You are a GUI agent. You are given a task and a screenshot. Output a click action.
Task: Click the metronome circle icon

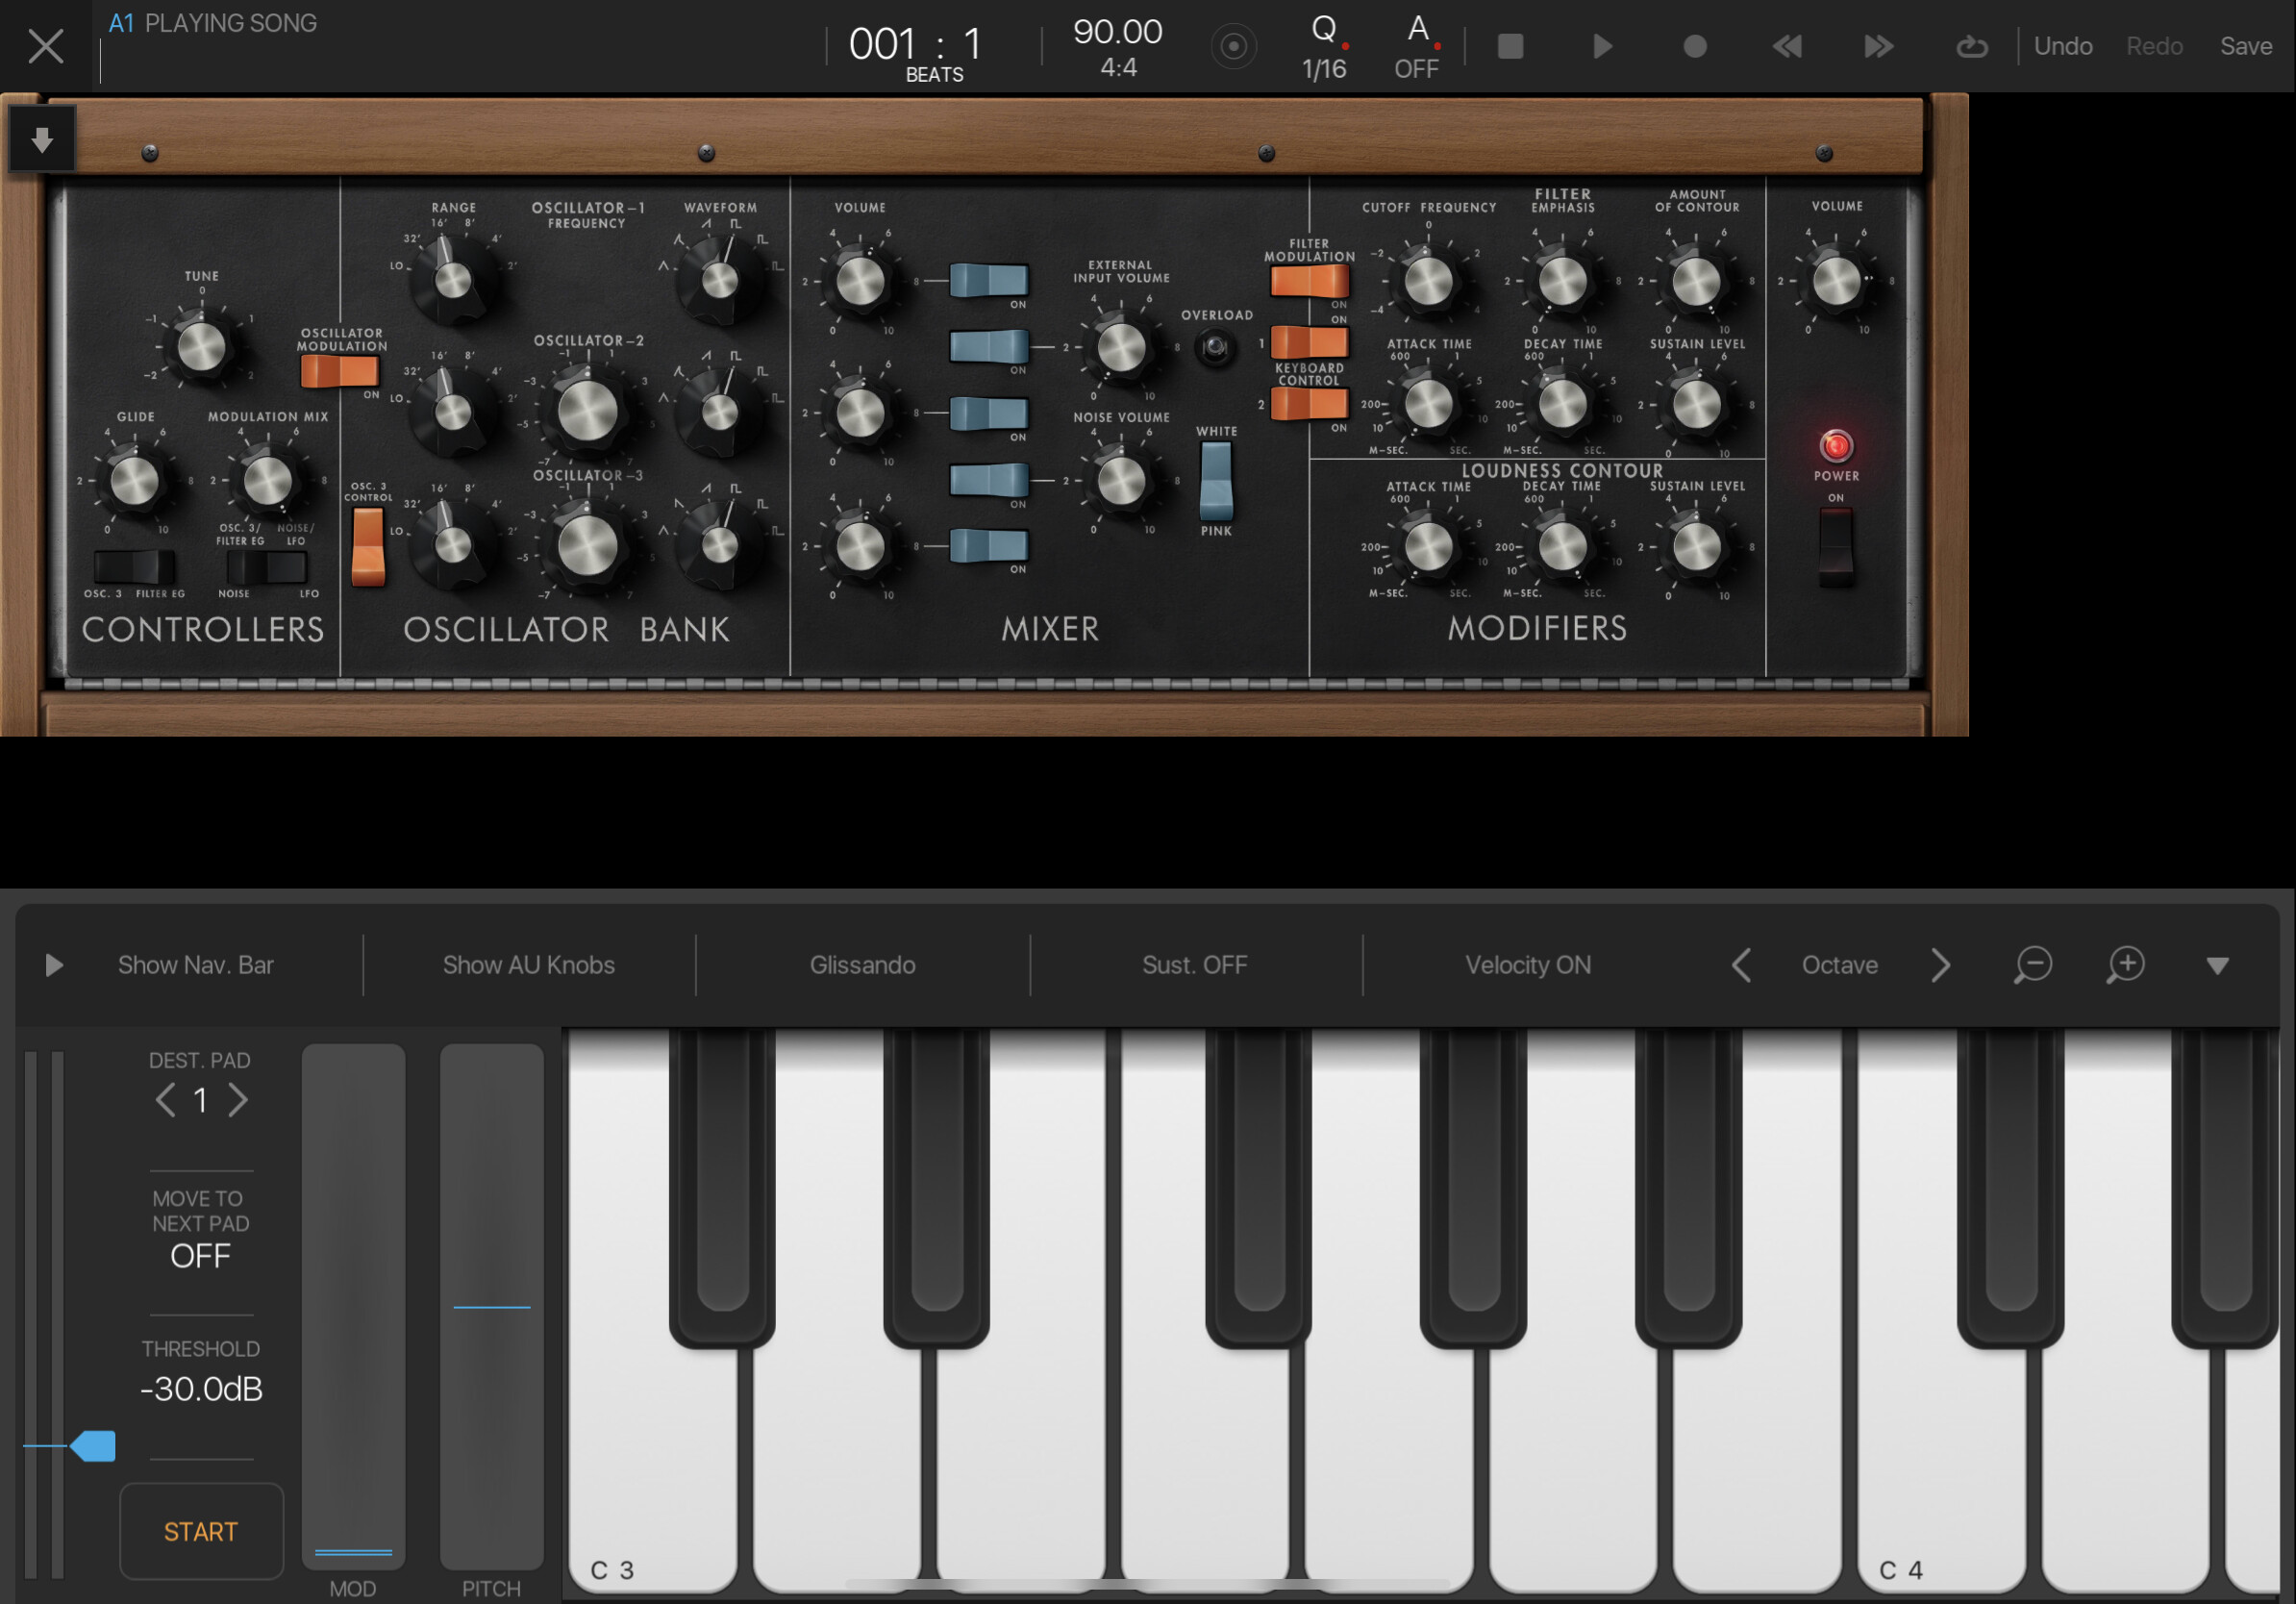pyautogui.click(x=1233, y=46)
